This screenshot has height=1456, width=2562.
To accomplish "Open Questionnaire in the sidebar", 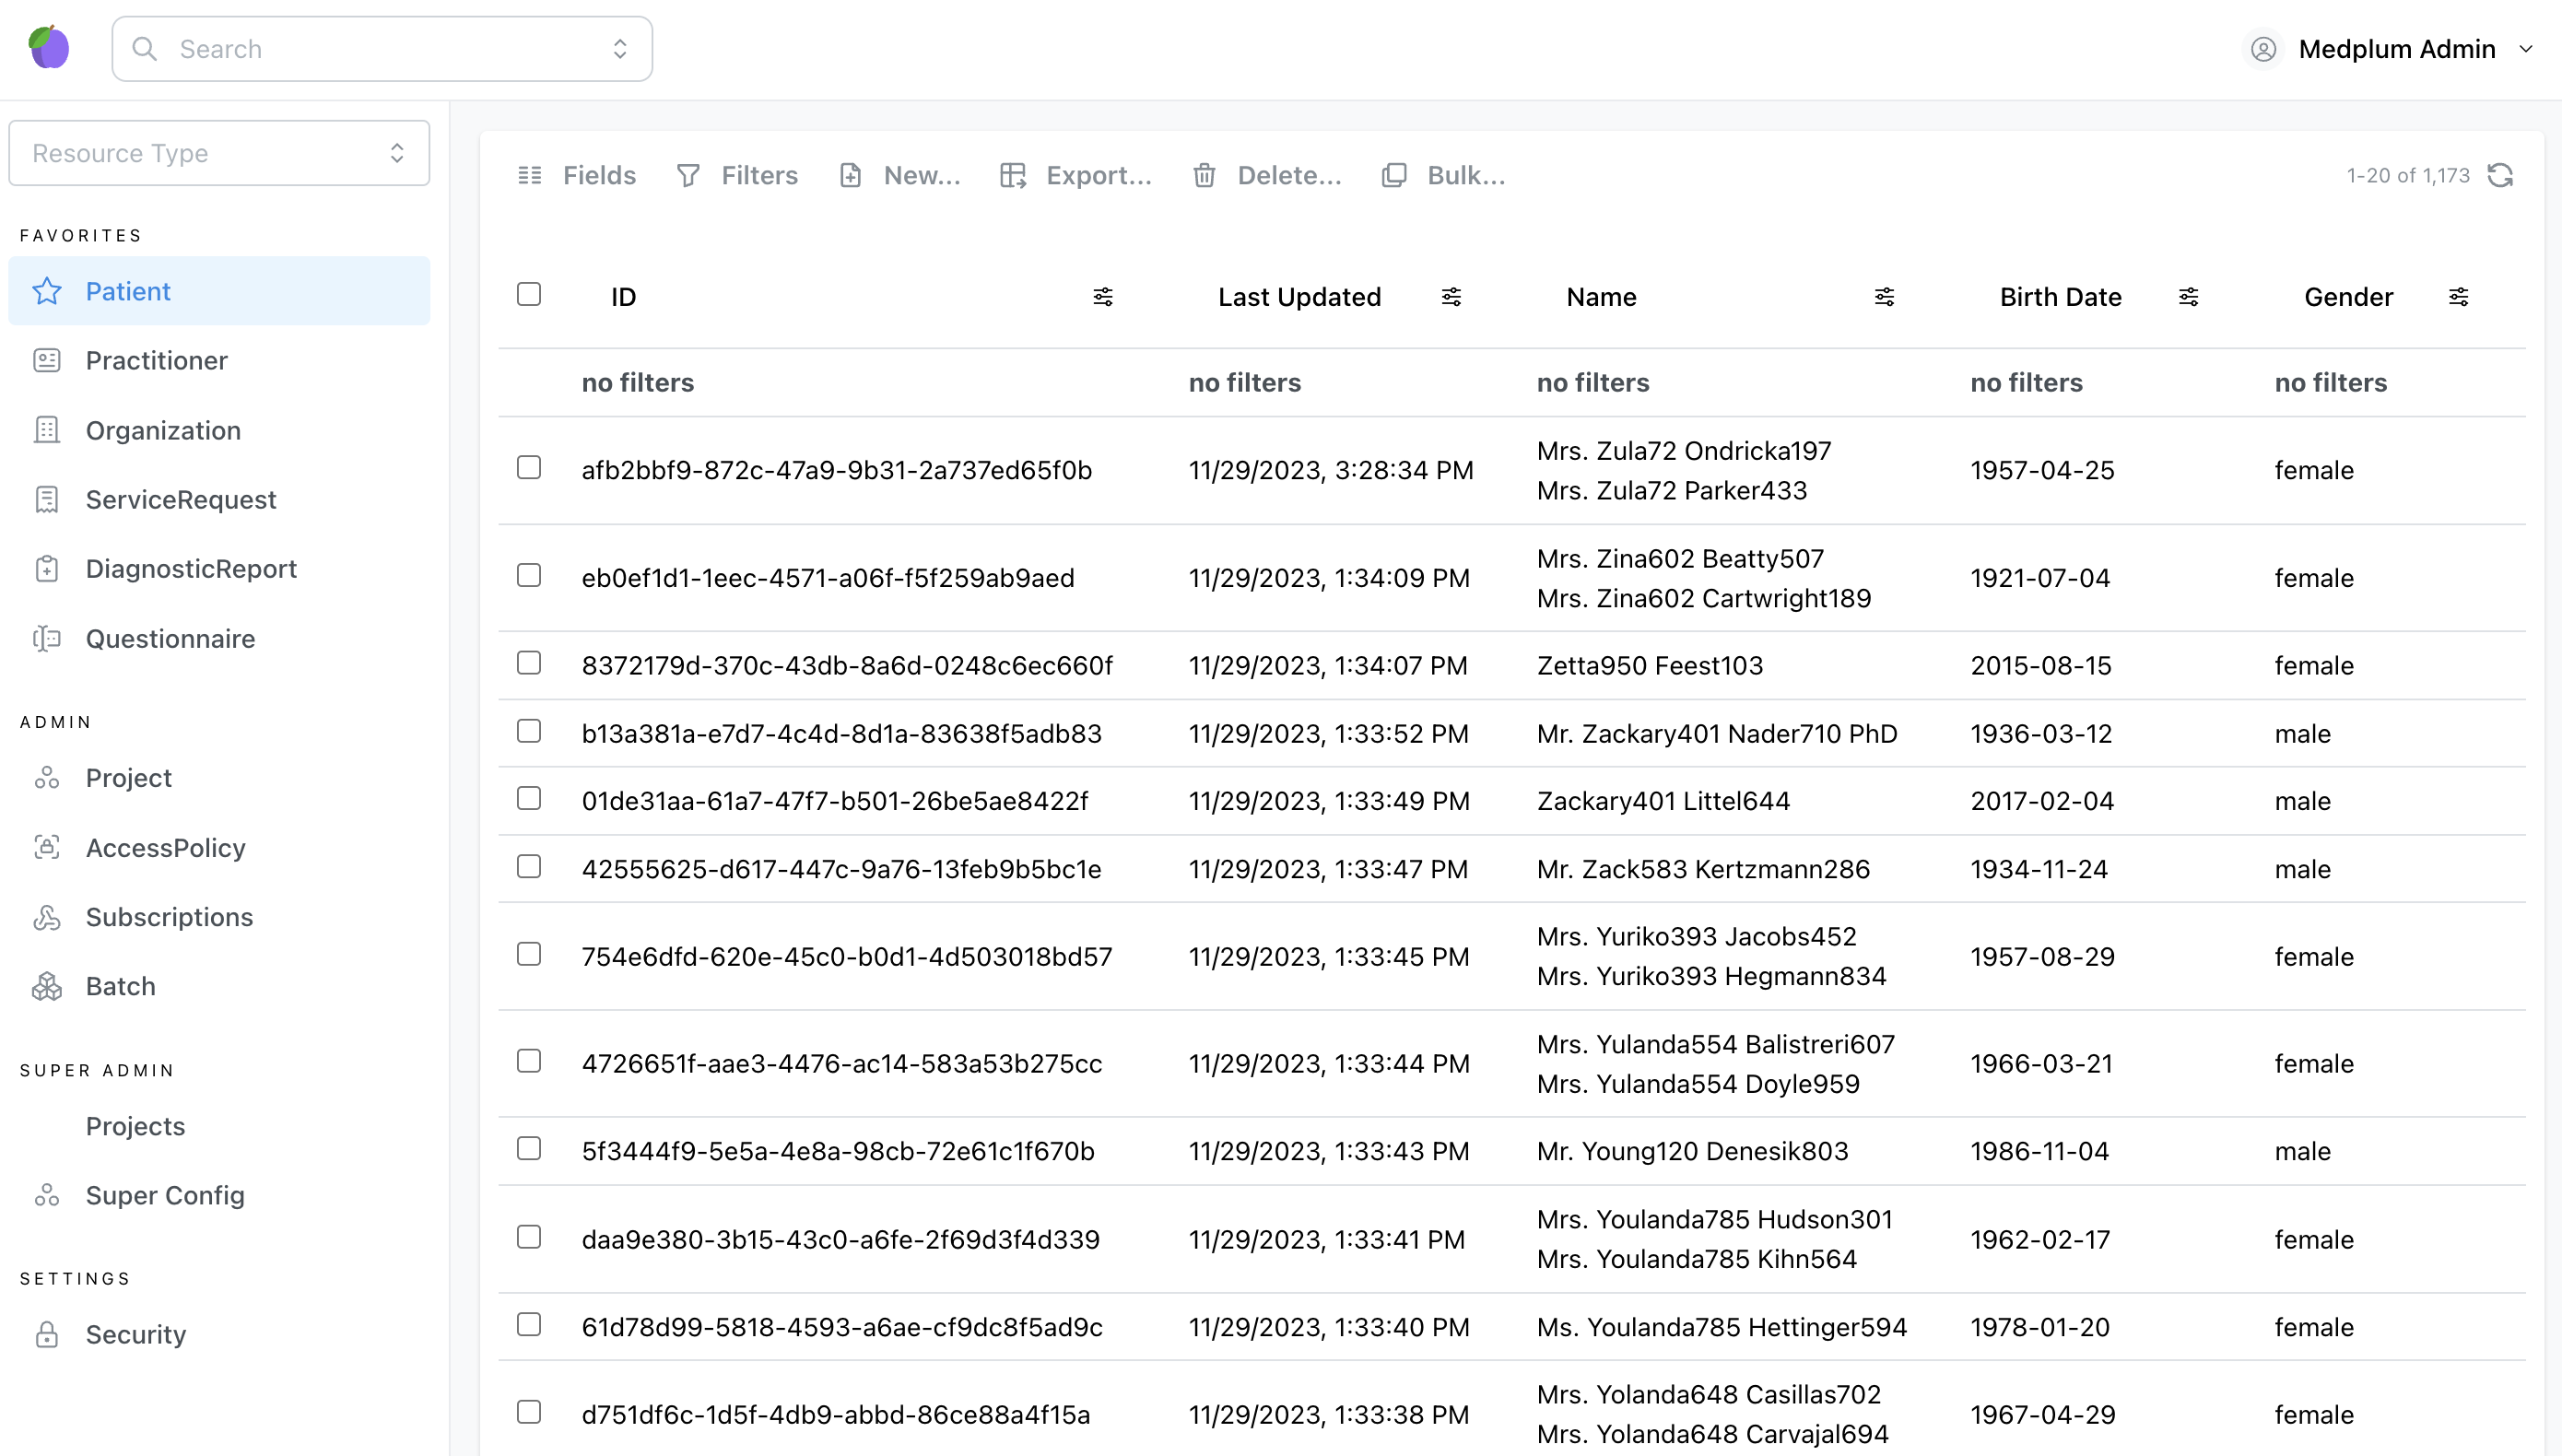I will [x=219, y=638].
